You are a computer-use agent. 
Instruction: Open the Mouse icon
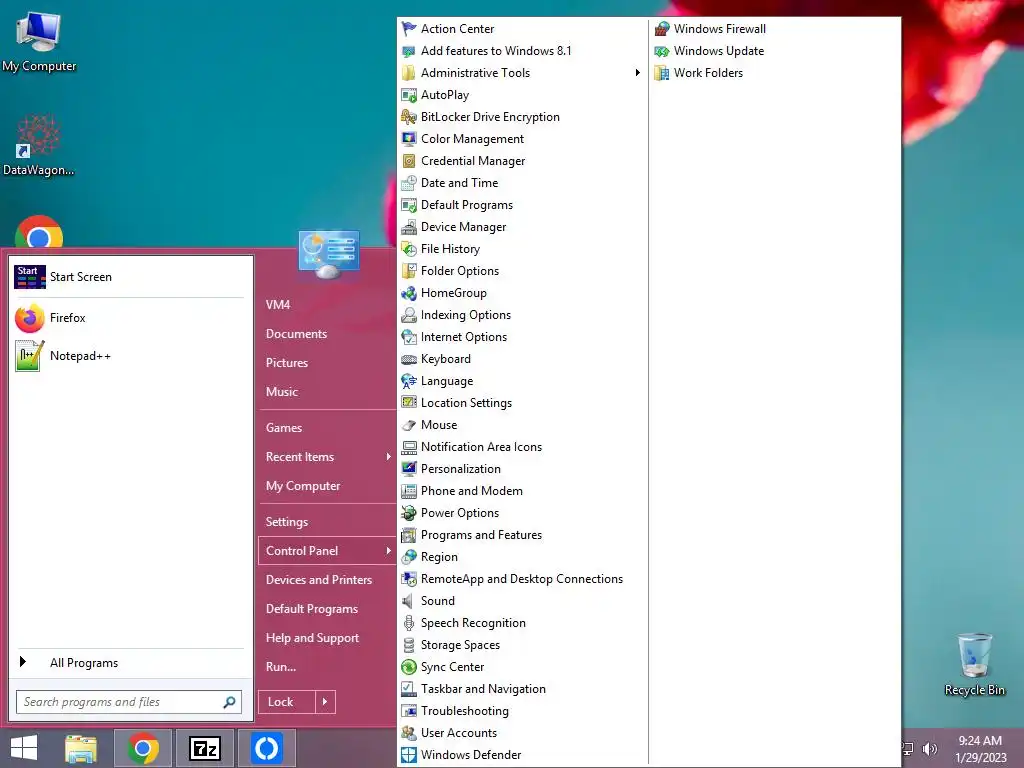(409, 424)
